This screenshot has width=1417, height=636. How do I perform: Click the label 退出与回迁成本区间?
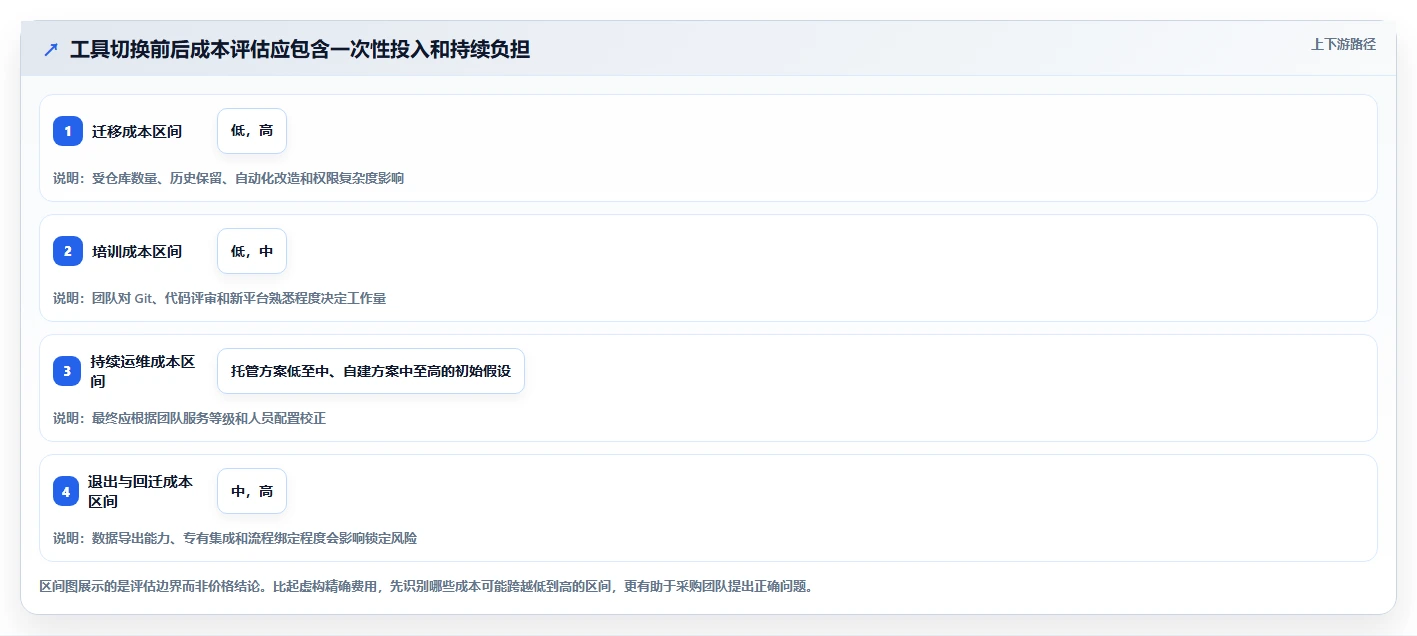click(x=140, y=491)
